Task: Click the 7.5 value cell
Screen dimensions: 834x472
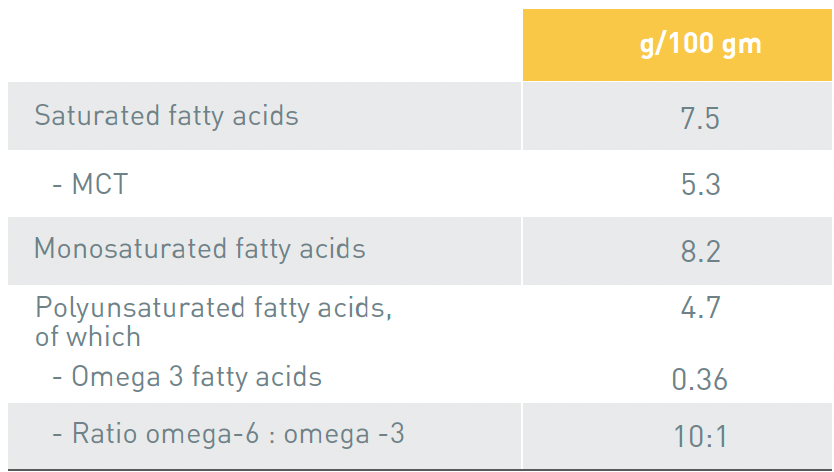Action: pos(700,118)
